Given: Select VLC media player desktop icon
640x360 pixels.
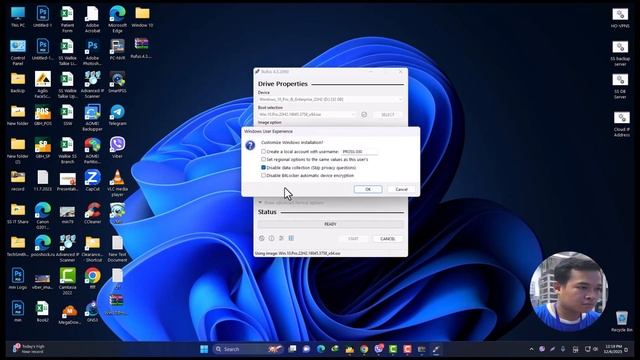Looking at the screenshot, I should click(x=117, y=183).
